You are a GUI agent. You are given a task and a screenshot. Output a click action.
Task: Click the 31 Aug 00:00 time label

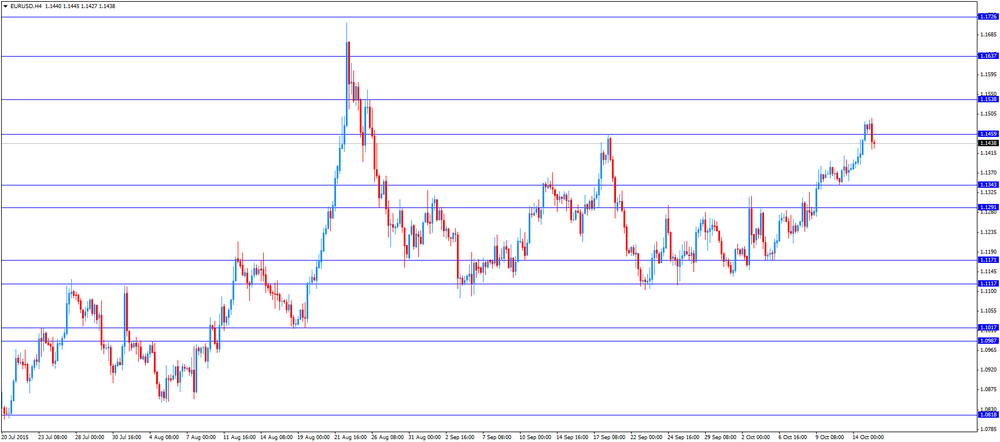[423, 438]
